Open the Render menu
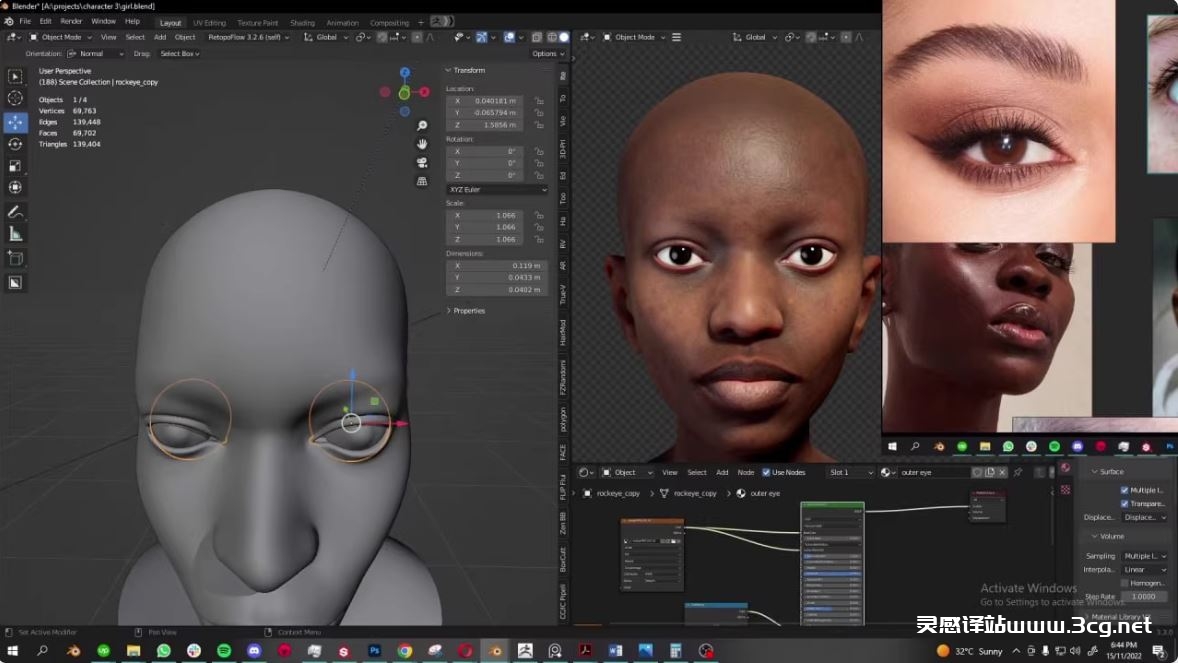The height and width of the screenshot is (663, 1178). 72,21
